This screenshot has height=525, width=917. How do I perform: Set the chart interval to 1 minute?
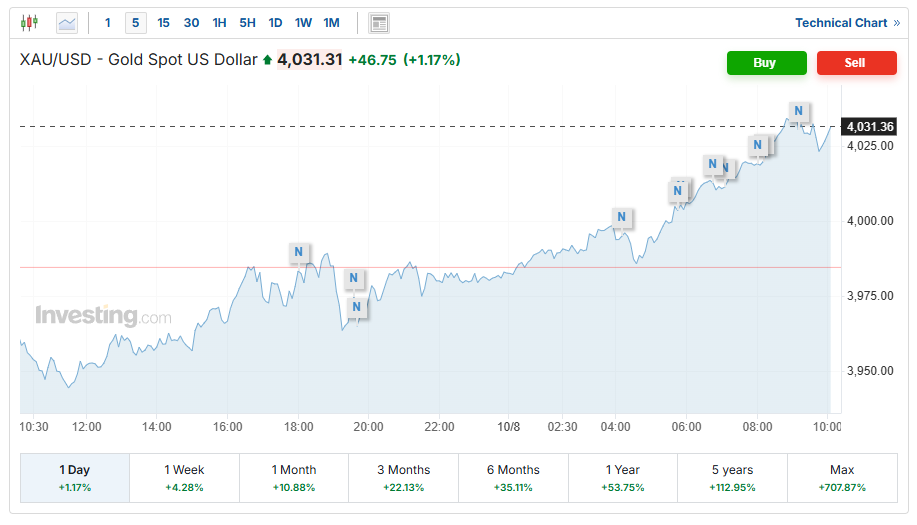[x=108, y=22]
